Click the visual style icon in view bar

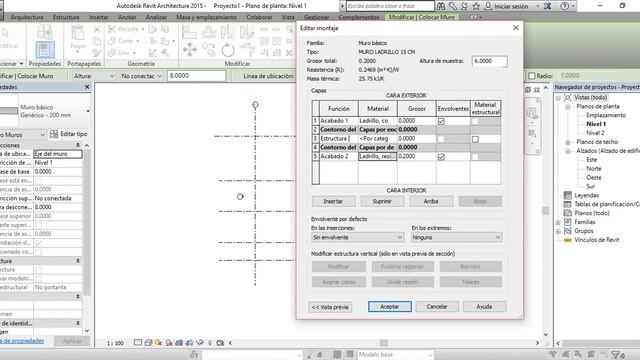tap(148, 343)
